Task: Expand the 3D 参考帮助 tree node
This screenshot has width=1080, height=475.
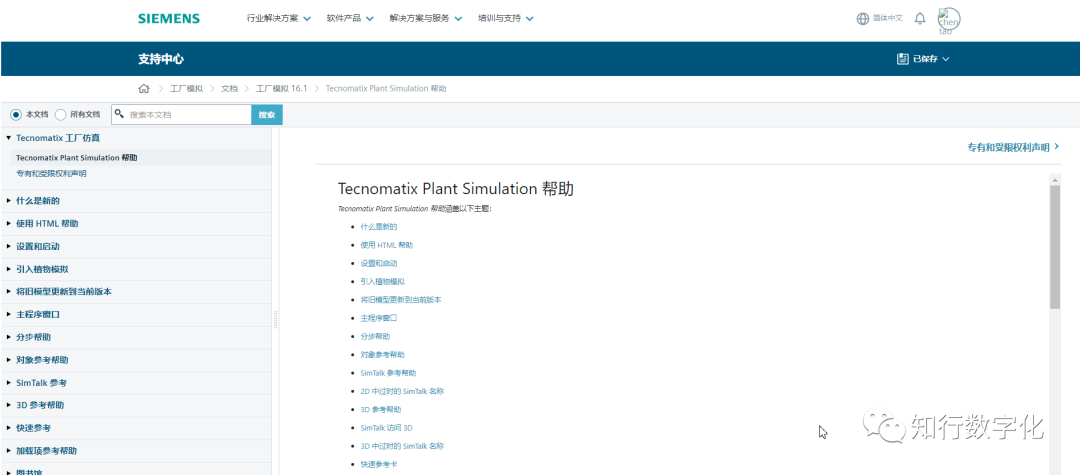Action: click(8, 405)
